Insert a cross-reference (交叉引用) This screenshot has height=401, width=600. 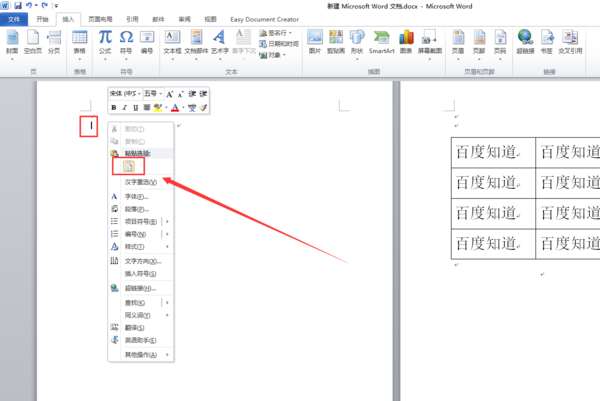(x=570, y=42)
